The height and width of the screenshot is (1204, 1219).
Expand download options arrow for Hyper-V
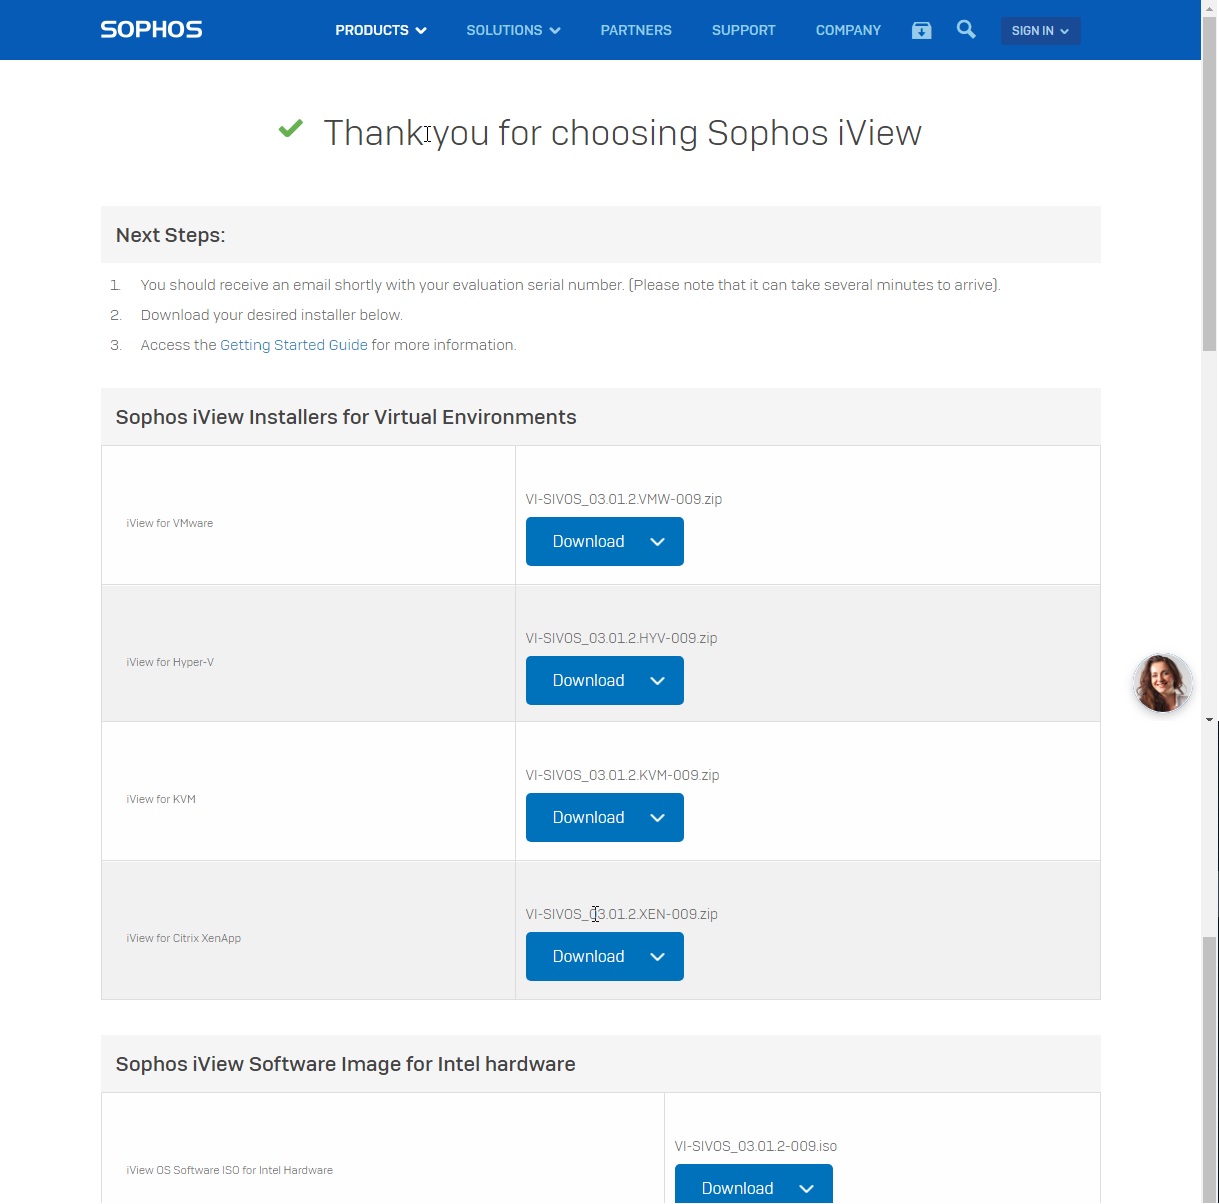click(657, 681)
